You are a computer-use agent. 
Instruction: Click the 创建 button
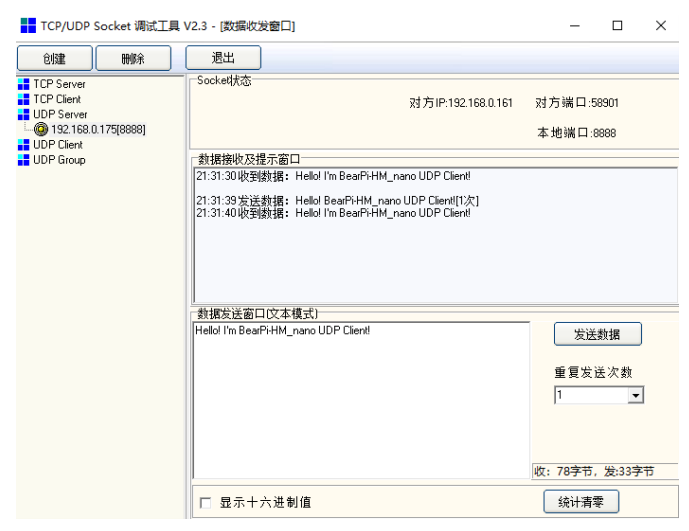pyautogui.click(x=55, y=58)
